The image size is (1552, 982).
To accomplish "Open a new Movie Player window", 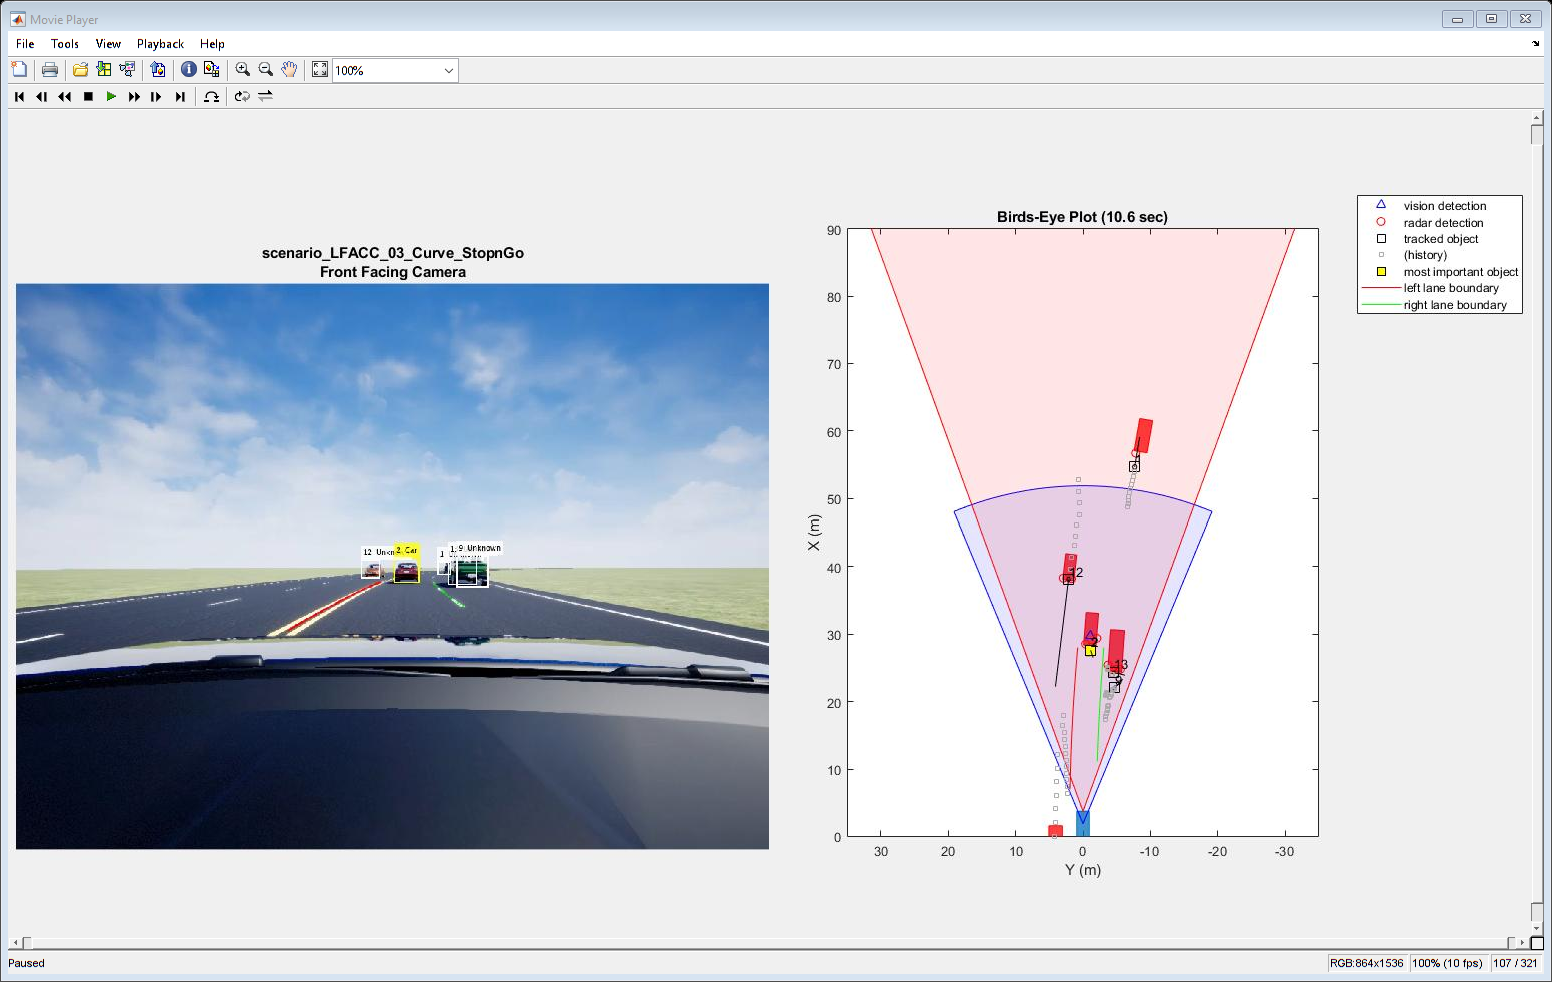I will pyautogui.click(x=19, y=69).
